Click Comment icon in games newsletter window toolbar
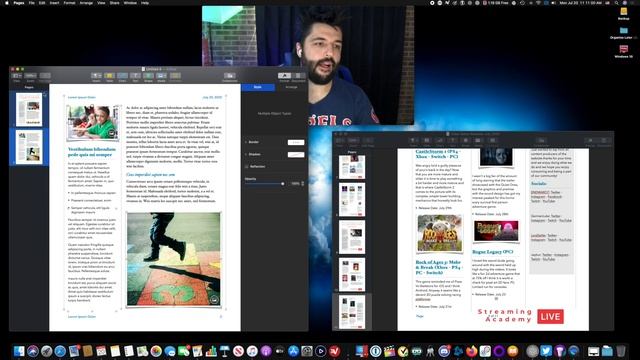 [x=492, y=140]
